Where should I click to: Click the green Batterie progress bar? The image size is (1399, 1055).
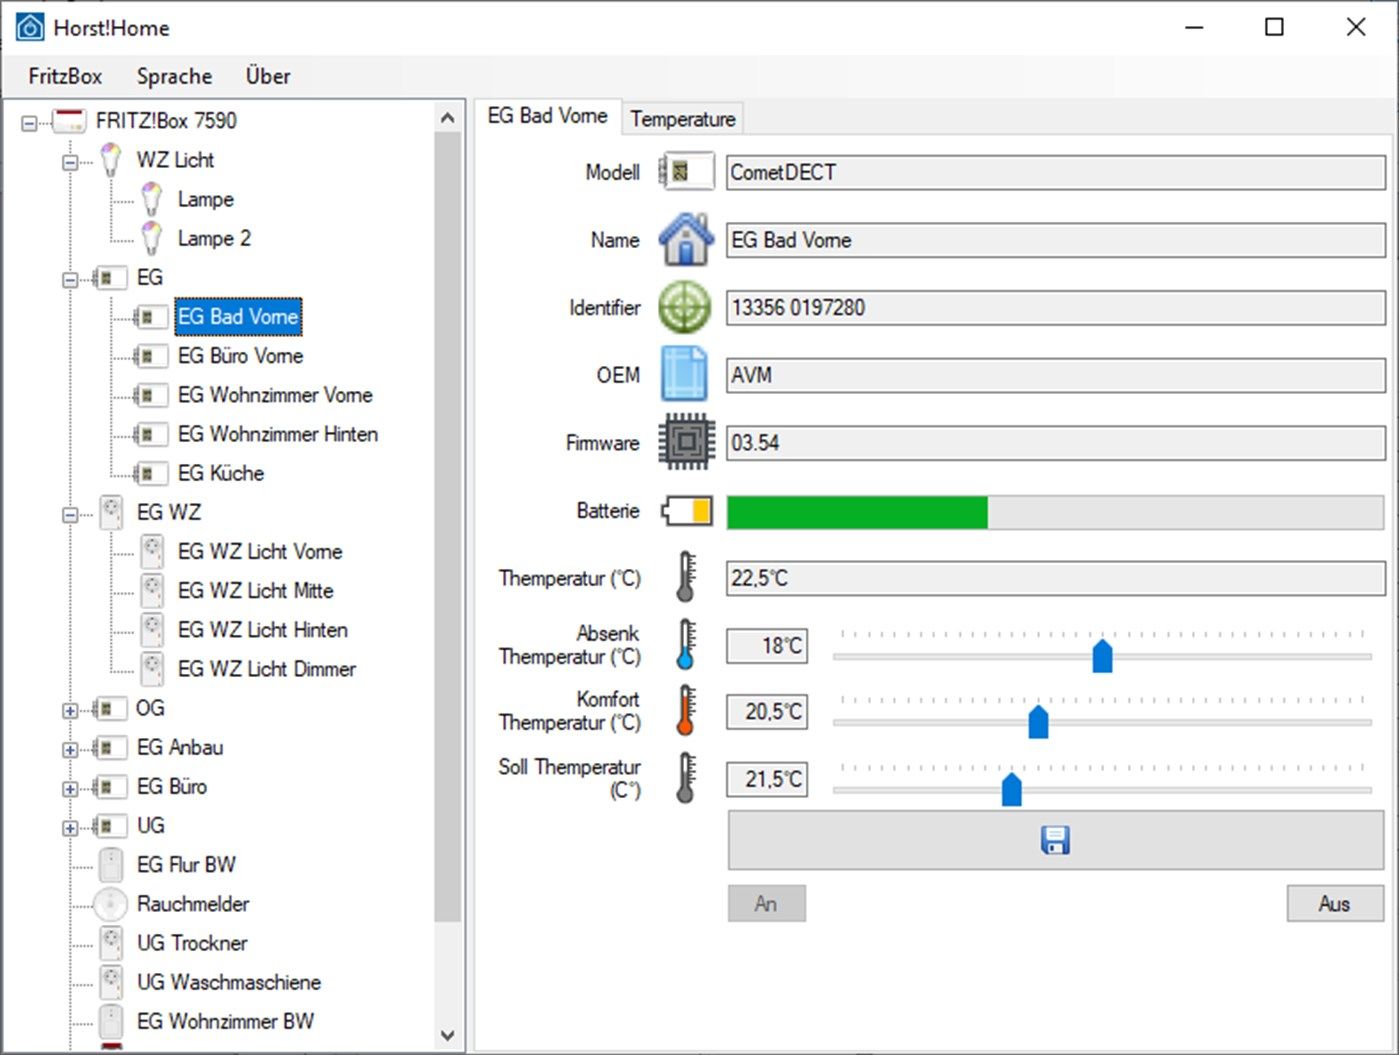coord(1056,512)
